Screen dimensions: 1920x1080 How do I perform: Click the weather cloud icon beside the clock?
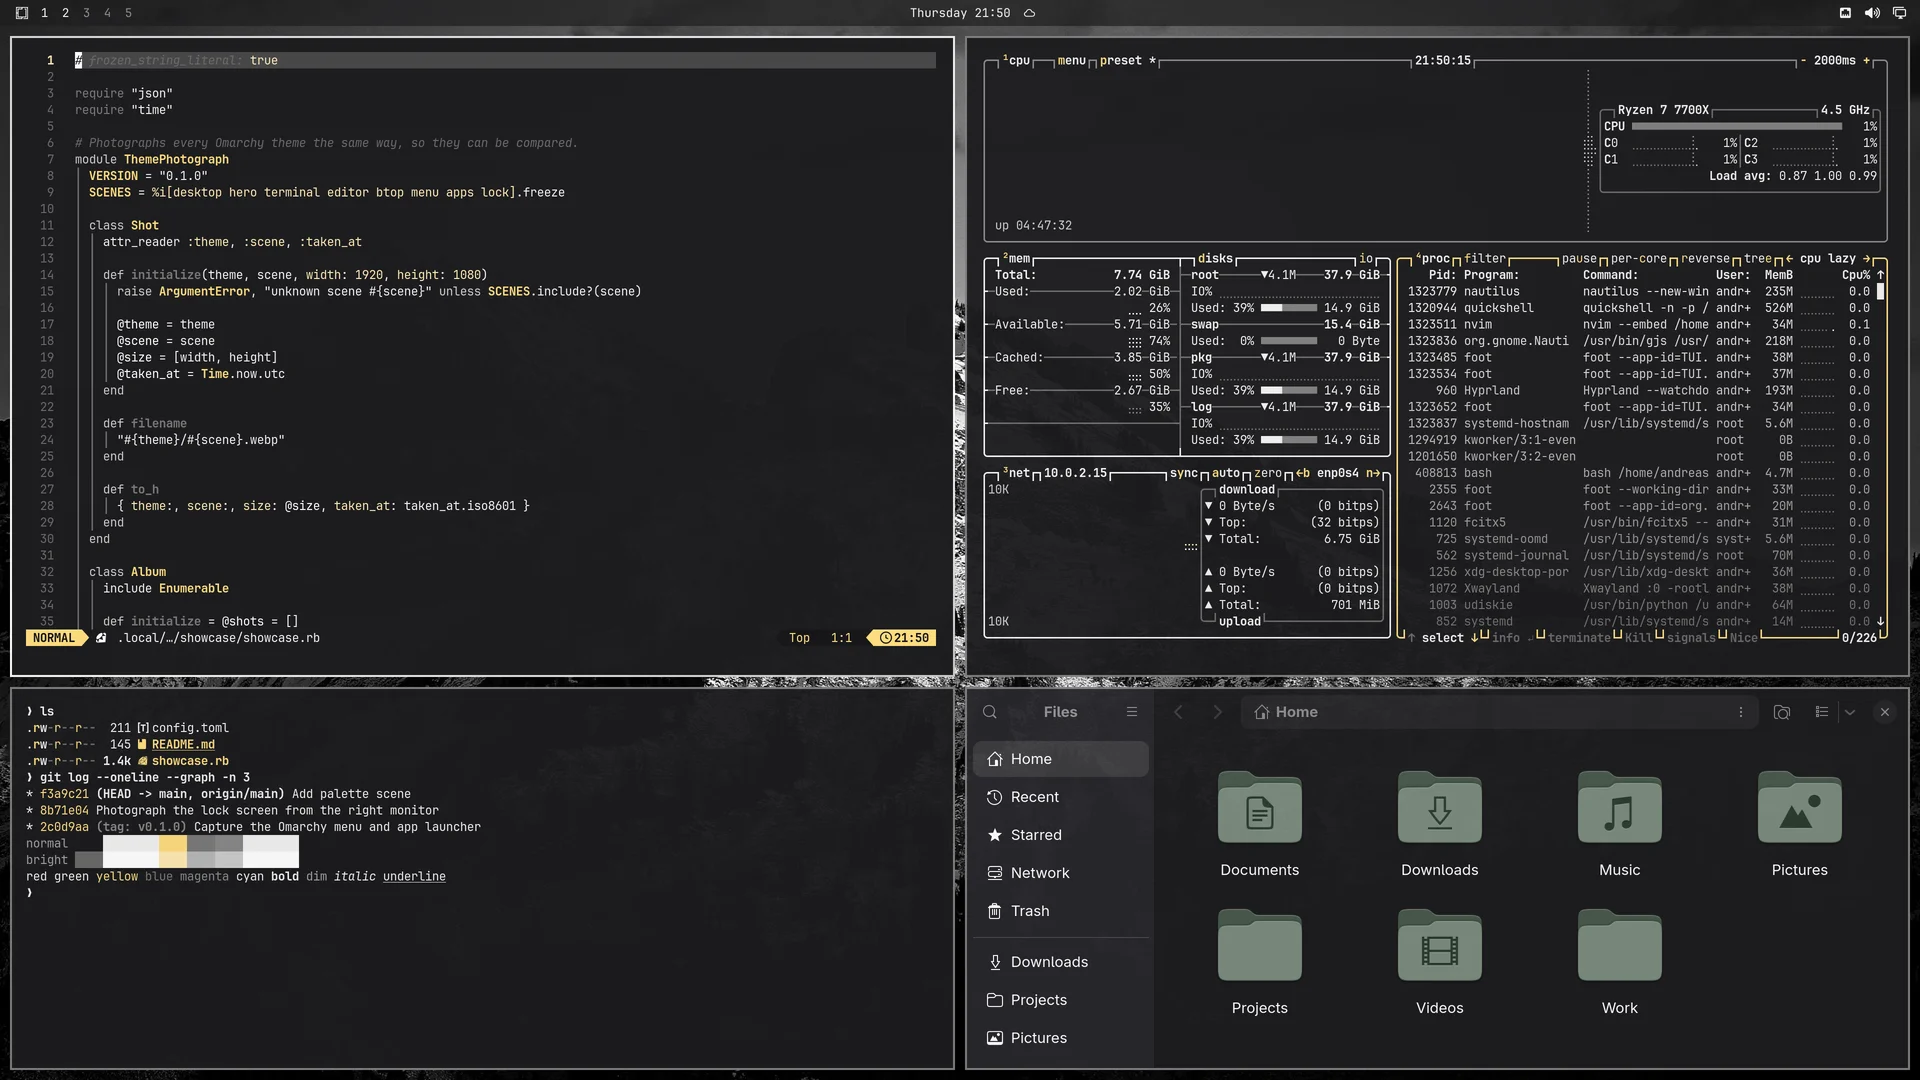click(1029, 13)
